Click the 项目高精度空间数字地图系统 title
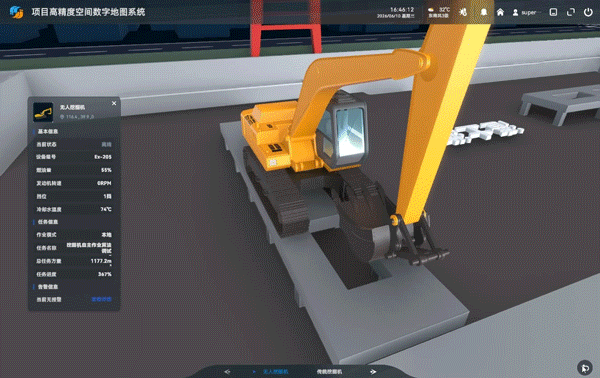Screen dimensions: 600x378 coord(88,12)
